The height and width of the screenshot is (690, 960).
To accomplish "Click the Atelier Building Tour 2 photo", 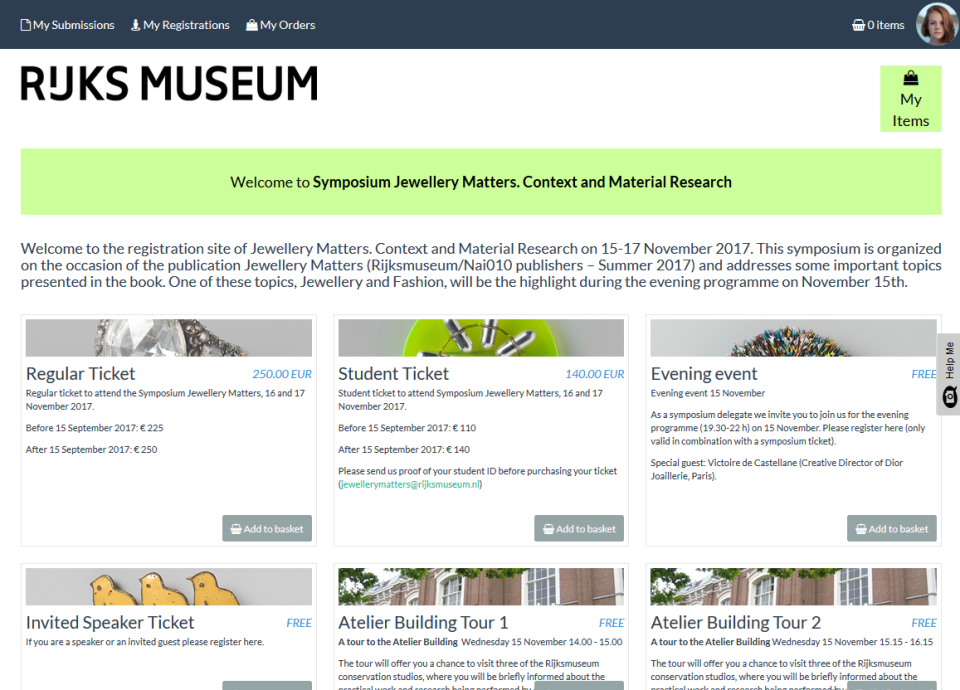I will pyautogui.click(x=793, y=587).
